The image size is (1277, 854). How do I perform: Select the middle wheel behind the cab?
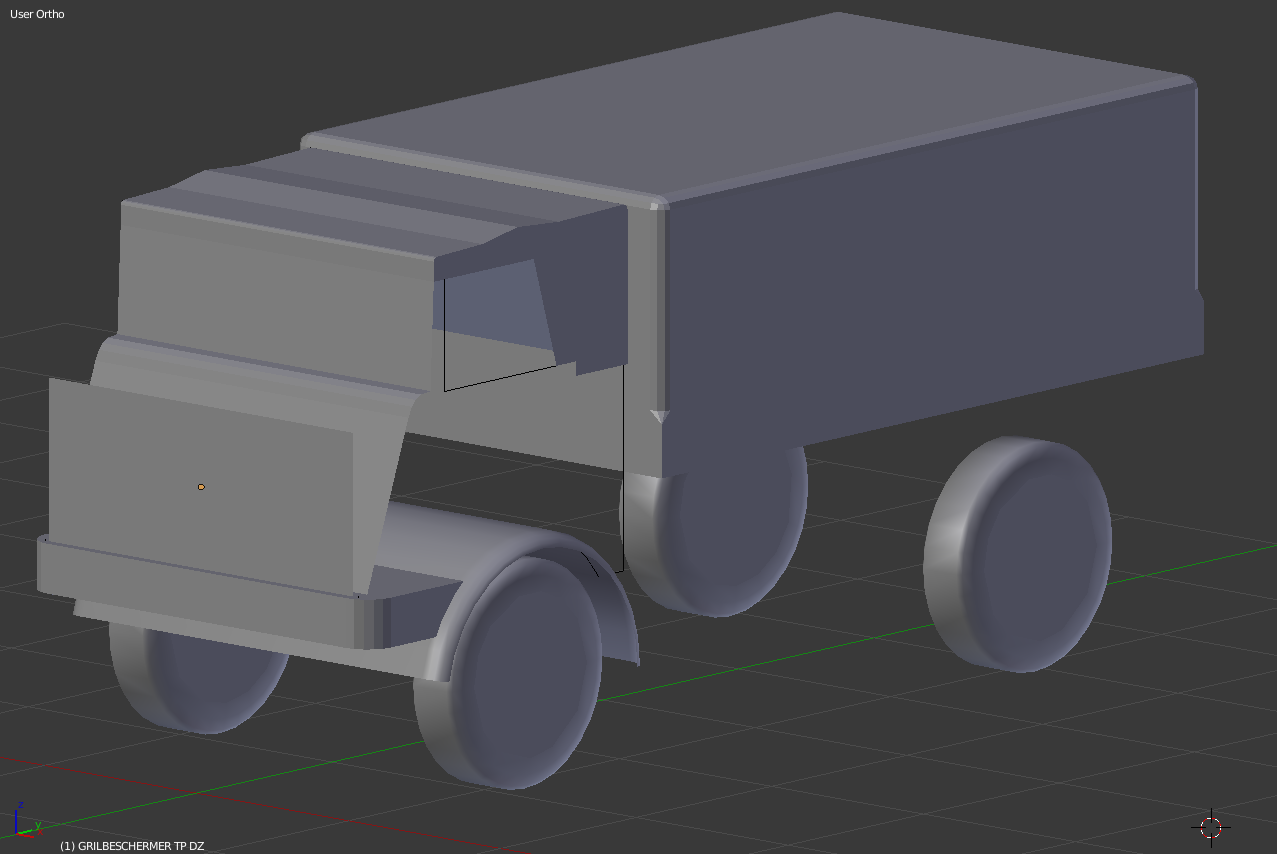715,530
